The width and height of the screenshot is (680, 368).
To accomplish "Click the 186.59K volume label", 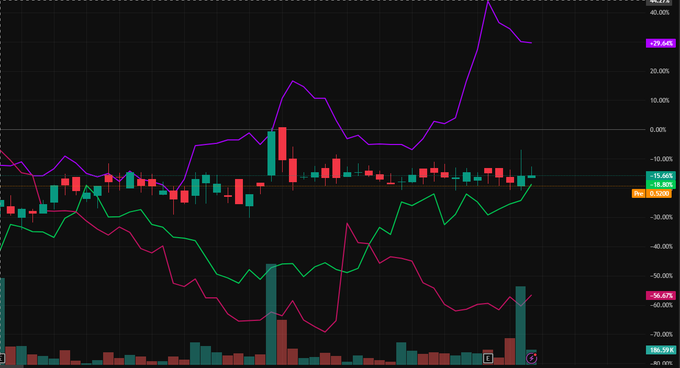I will [x=660, y=350].
